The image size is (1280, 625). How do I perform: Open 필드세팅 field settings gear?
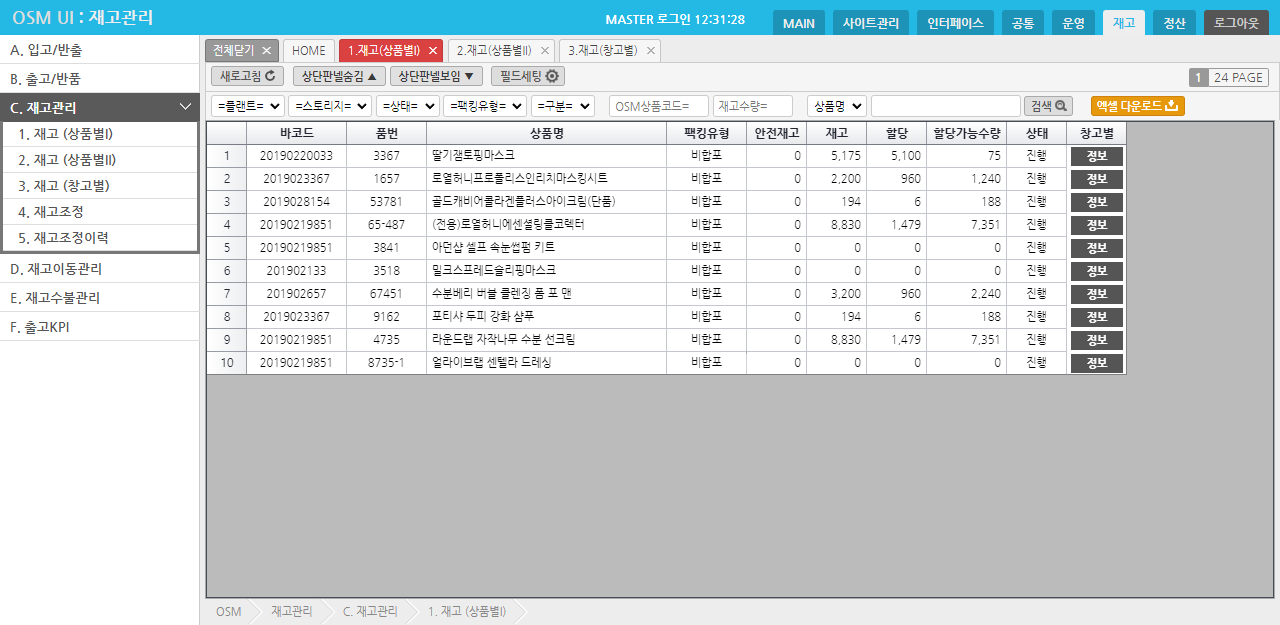[527, 76]
